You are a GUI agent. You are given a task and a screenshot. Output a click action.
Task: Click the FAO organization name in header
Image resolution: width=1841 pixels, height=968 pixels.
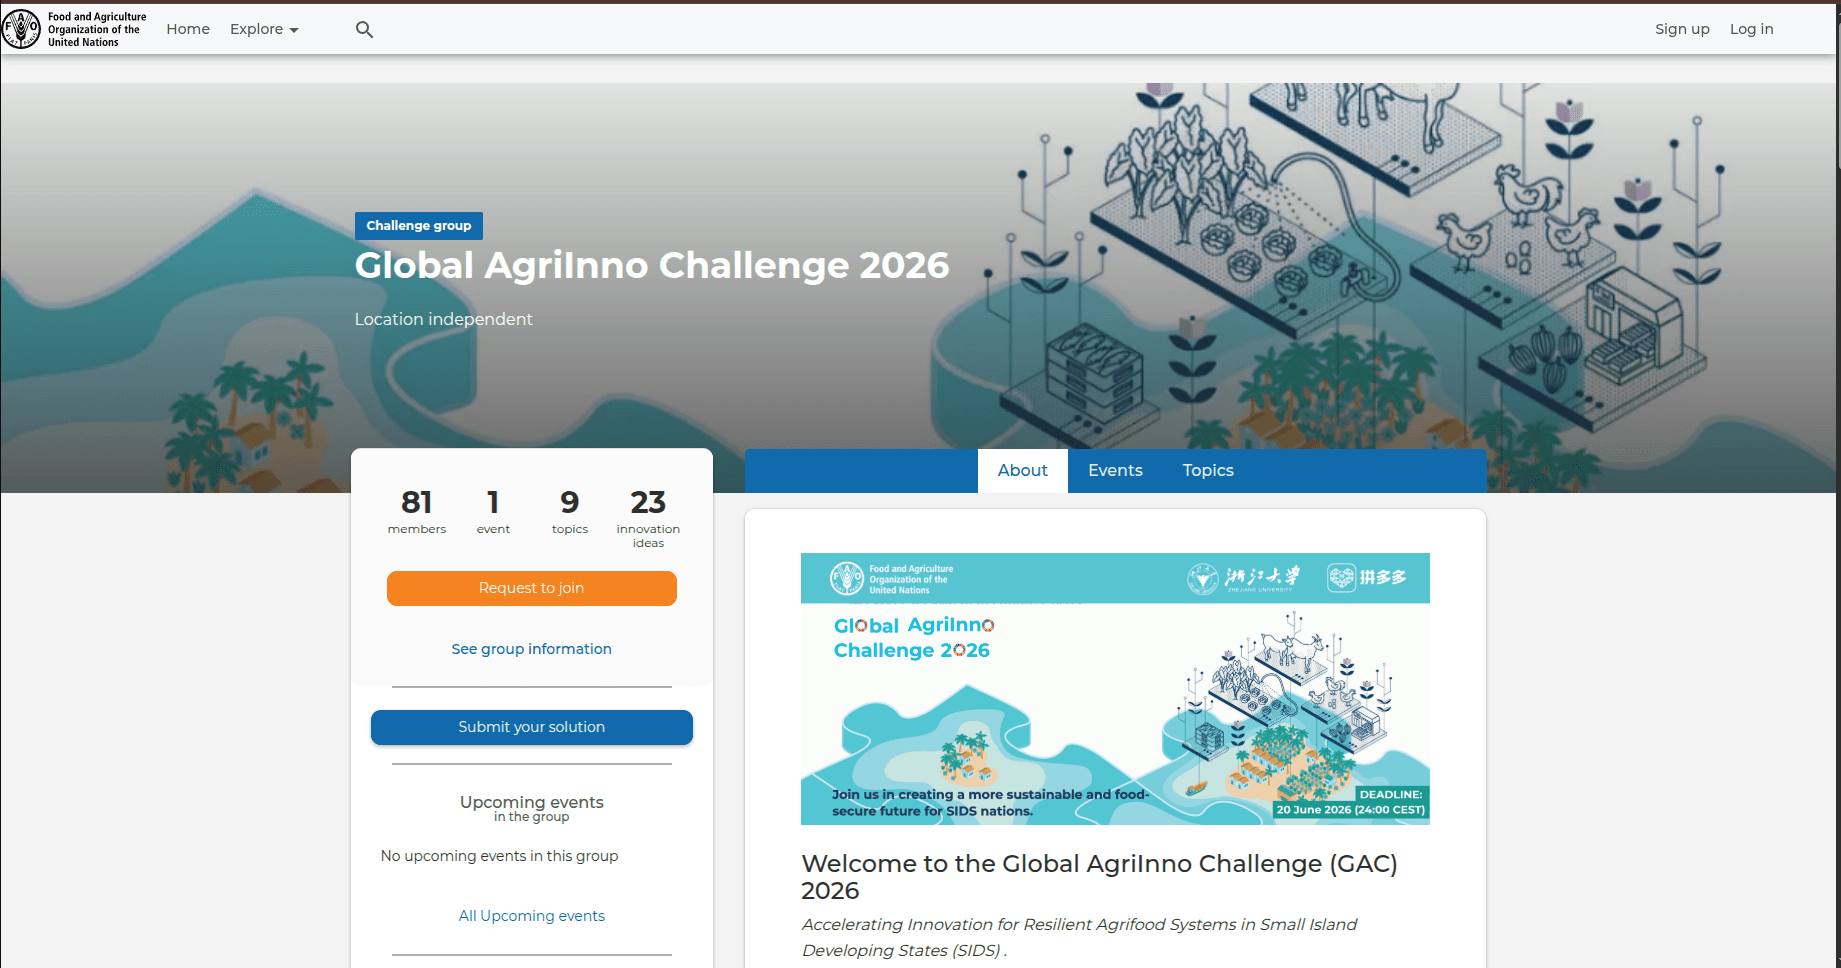[x=97, y=29]
